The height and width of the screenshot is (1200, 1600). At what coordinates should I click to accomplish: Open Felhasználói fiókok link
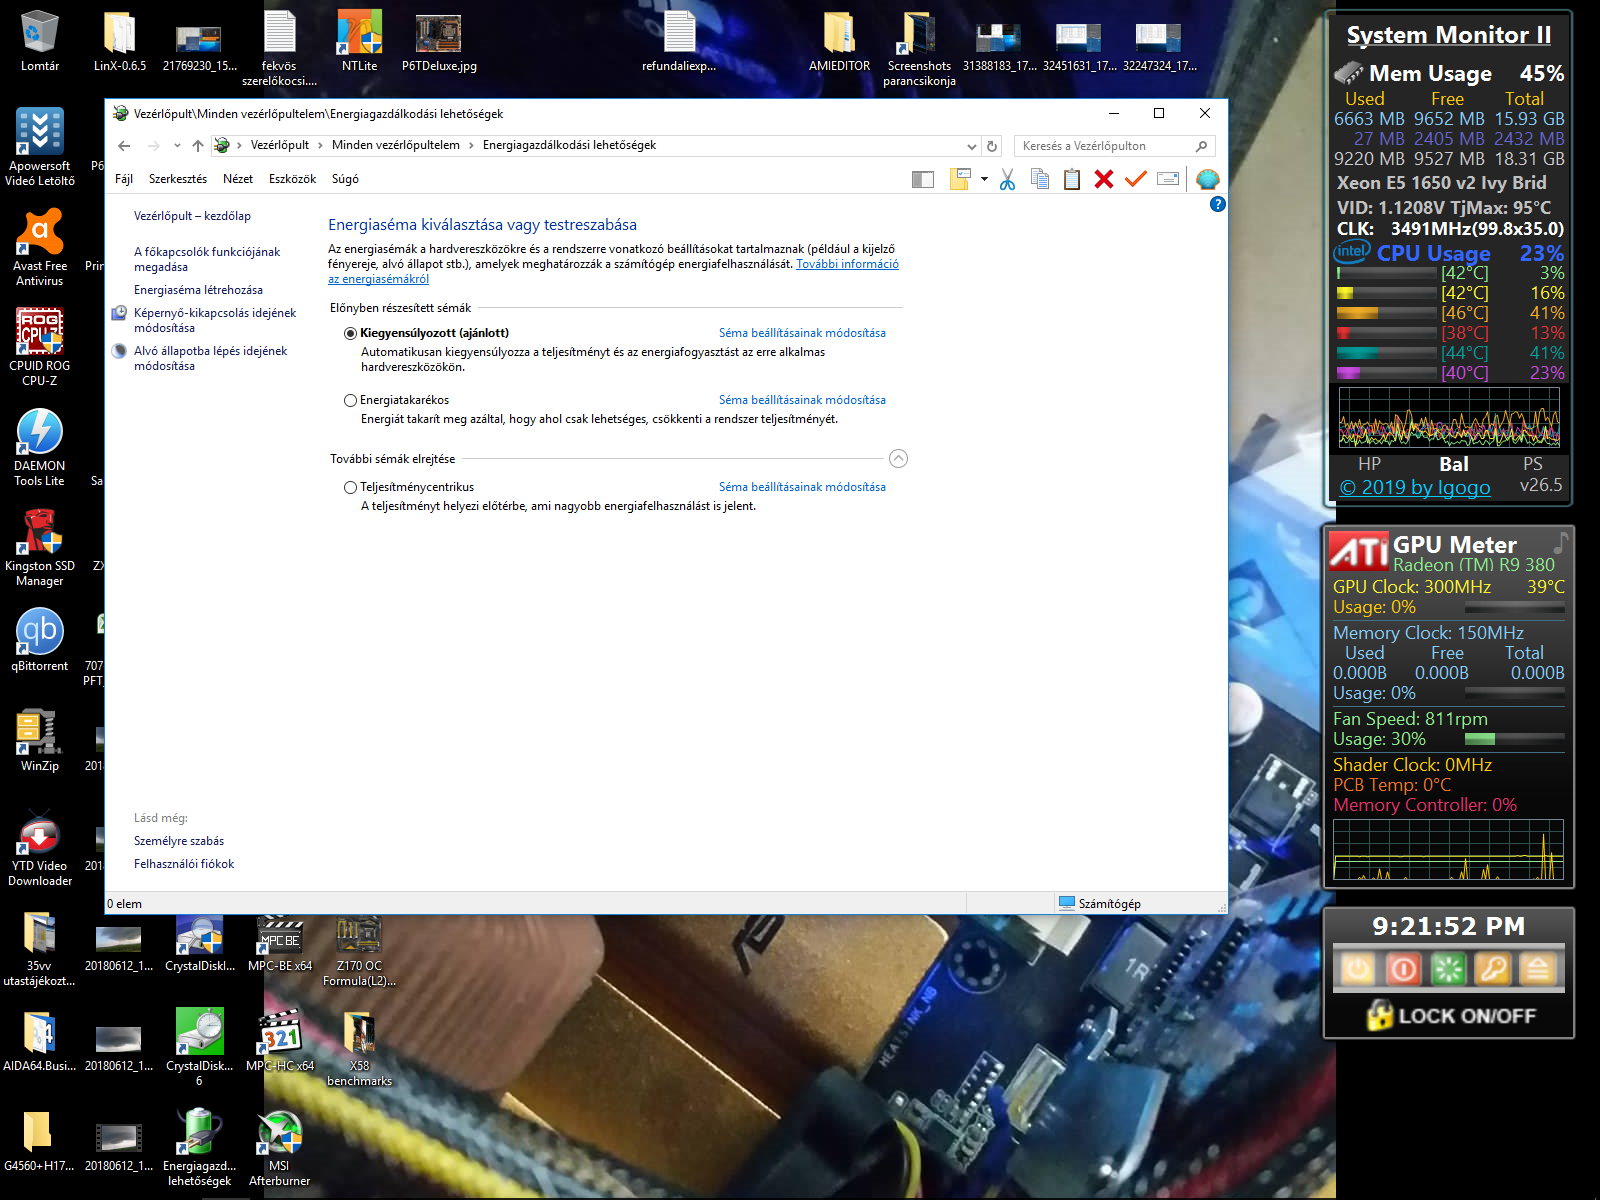tap(184, 864)
